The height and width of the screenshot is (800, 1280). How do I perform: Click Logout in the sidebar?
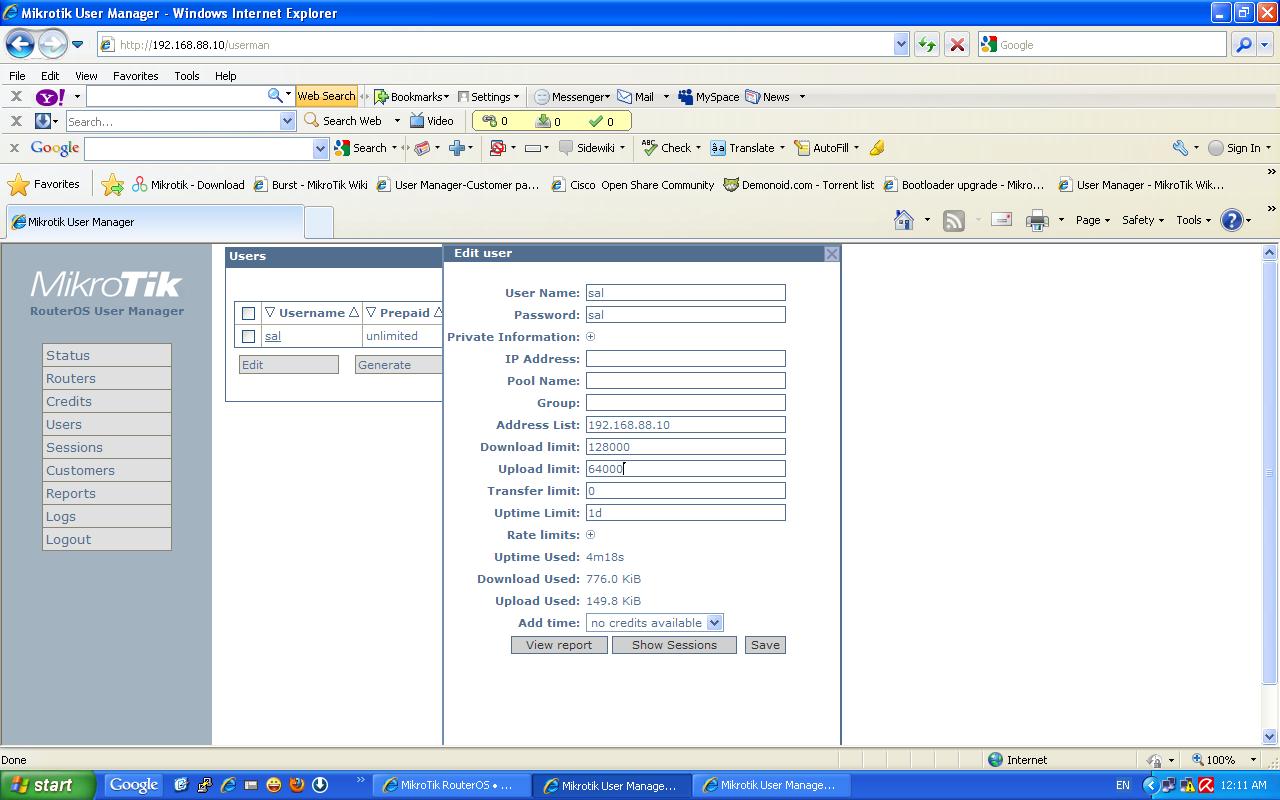(x=107, y=539)
